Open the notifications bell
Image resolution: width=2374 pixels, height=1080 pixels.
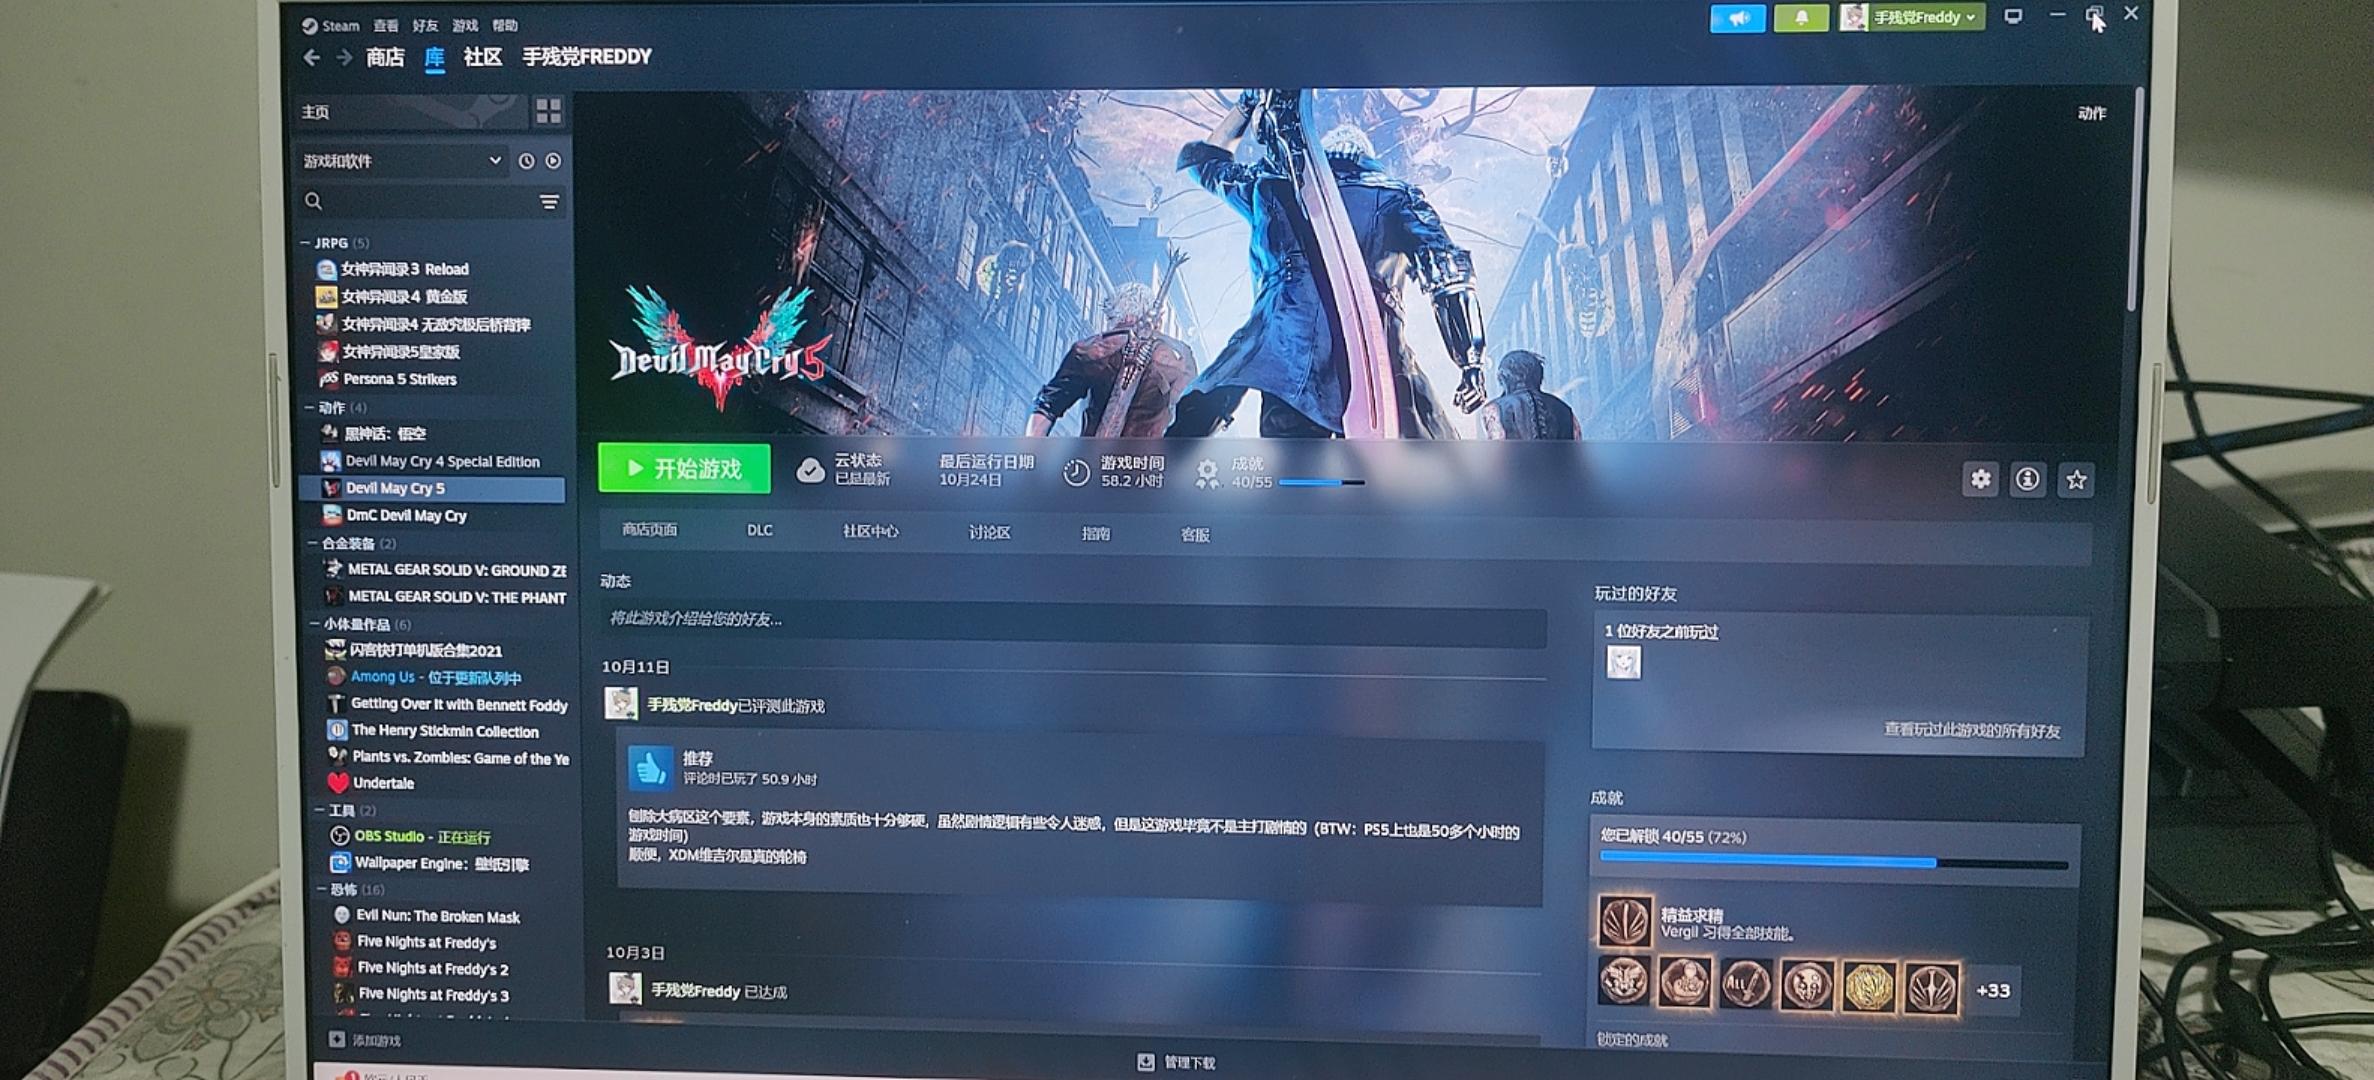click(x=1801, y=18)
